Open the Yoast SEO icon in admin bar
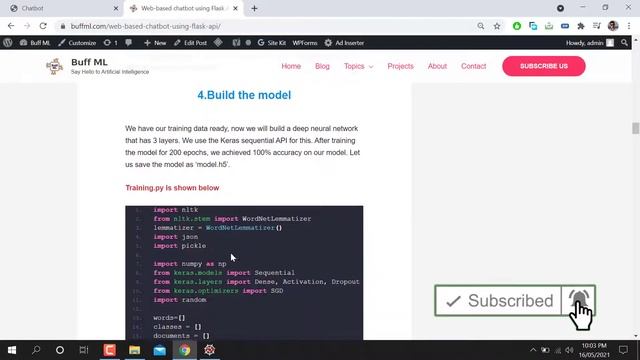The width and height of the screenshot is (640, 360). (236, 43)
